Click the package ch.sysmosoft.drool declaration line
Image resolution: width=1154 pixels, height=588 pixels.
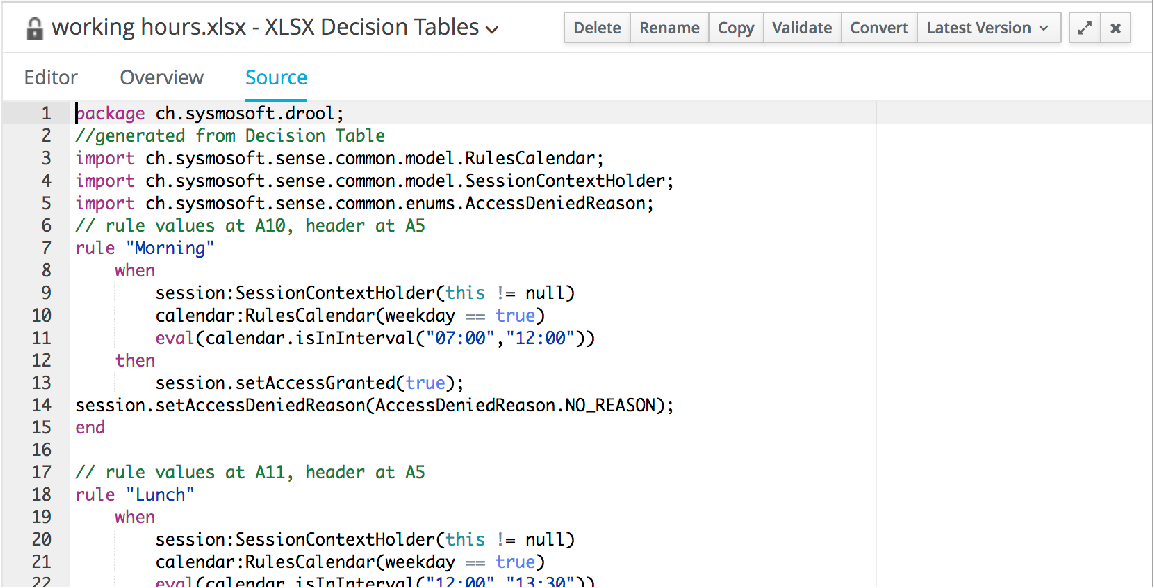[x=210, y=113]
